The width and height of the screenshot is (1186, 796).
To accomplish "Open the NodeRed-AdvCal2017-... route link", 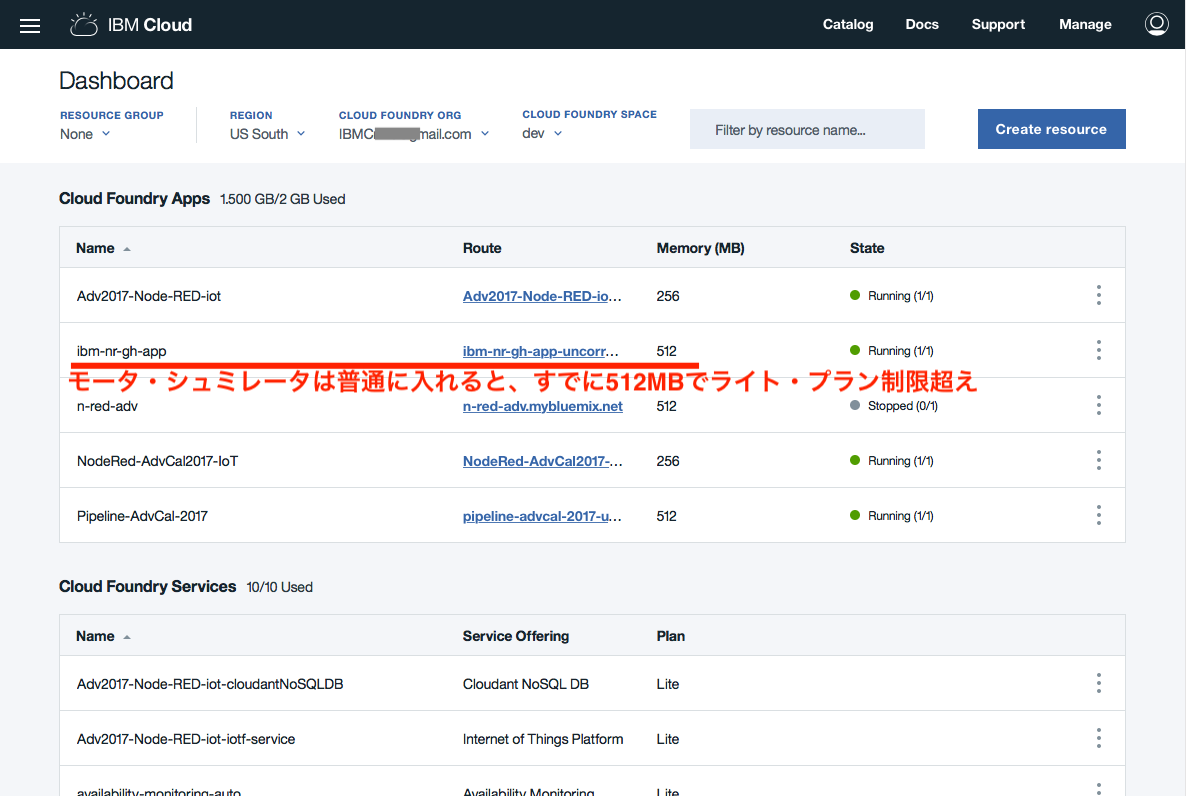I will pos(542,461).
